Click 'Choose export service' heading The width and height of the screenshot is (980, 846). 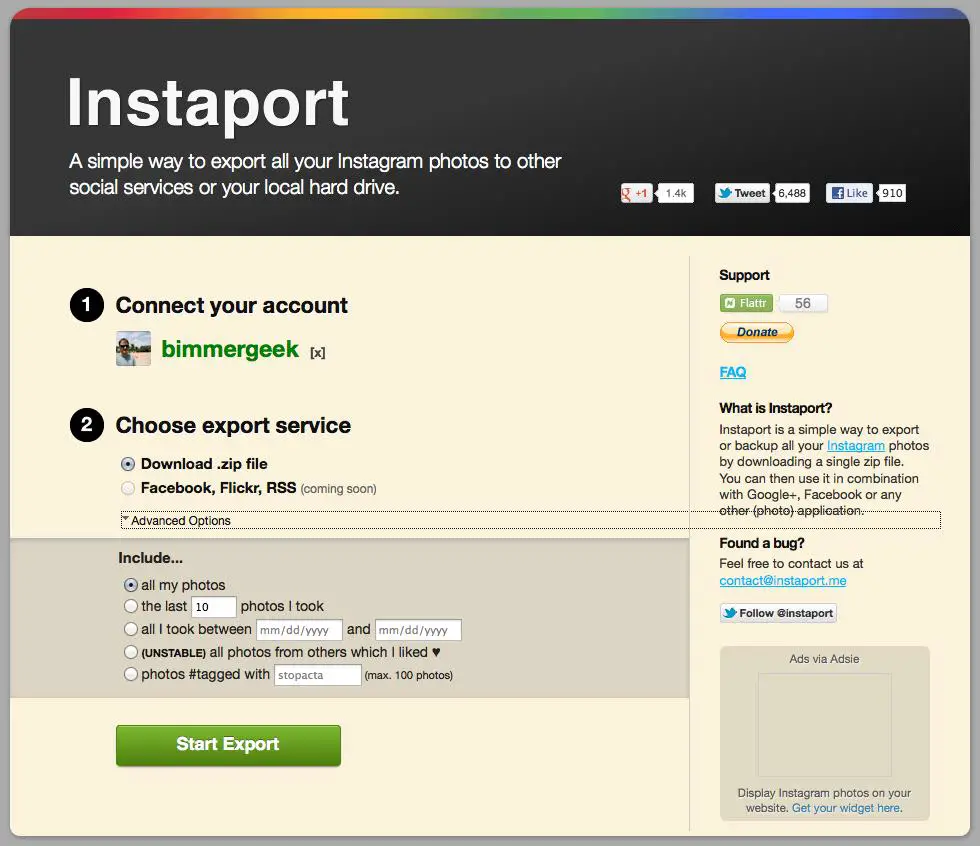(x=233, y=425)
